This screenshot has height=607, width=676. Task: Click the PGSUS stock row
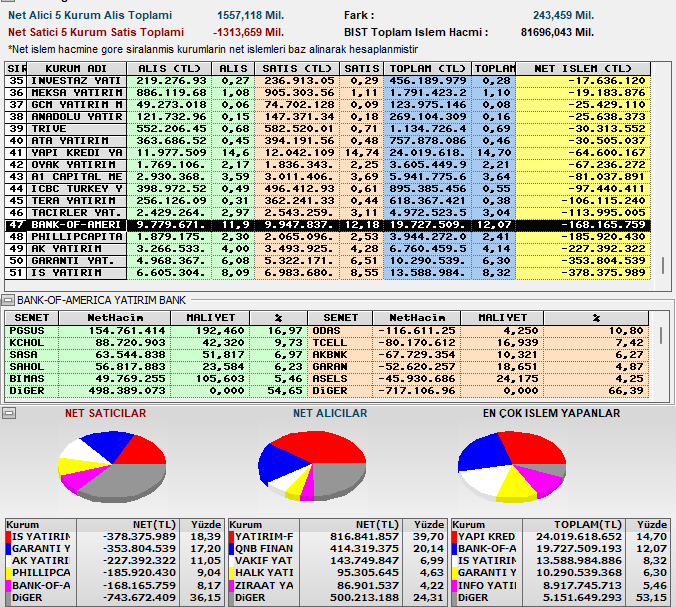tap(156, 331)
